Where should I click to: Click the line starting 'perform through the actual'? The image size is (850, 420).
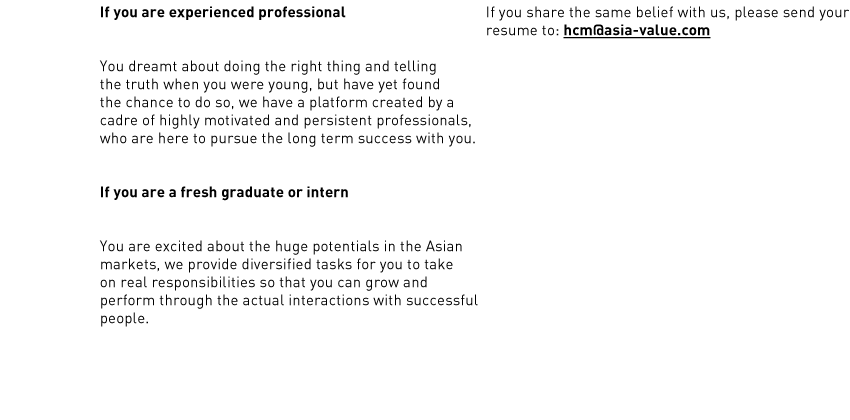point(288,300)
